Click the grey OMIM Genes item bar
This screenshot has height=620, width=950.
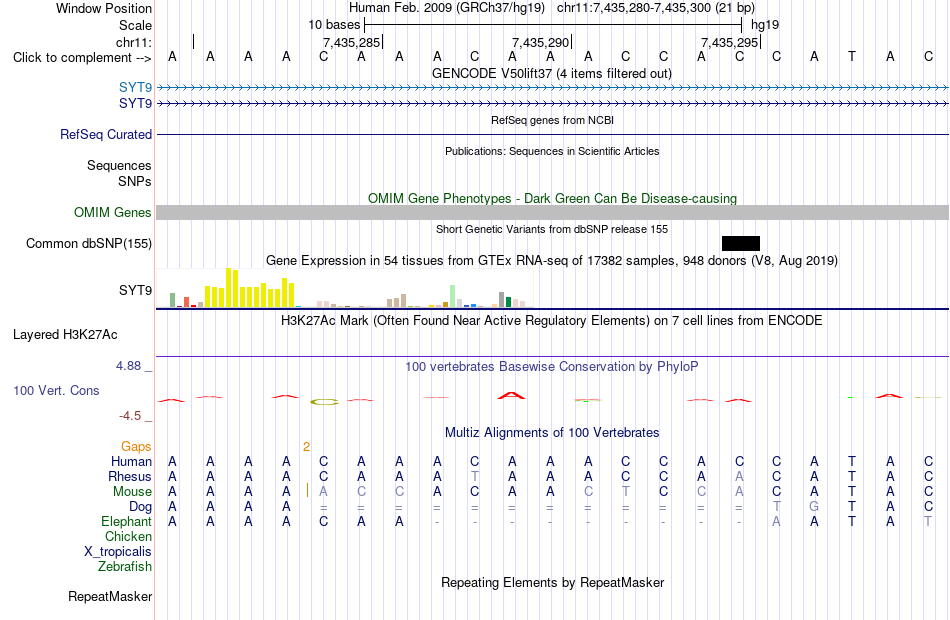pos(552,212)
